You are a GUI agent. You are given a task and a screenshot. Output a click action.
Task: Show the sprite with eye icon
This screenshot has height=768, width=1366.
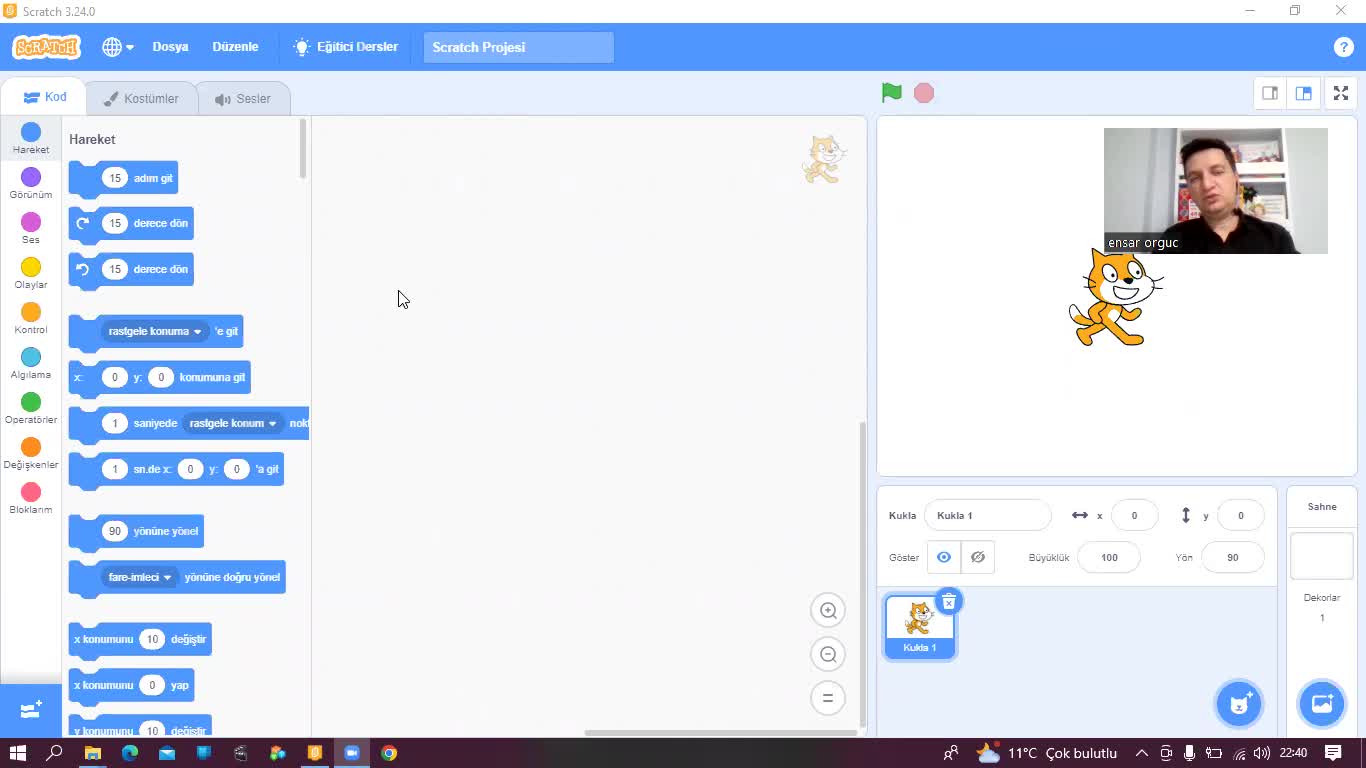coord(944,557)
